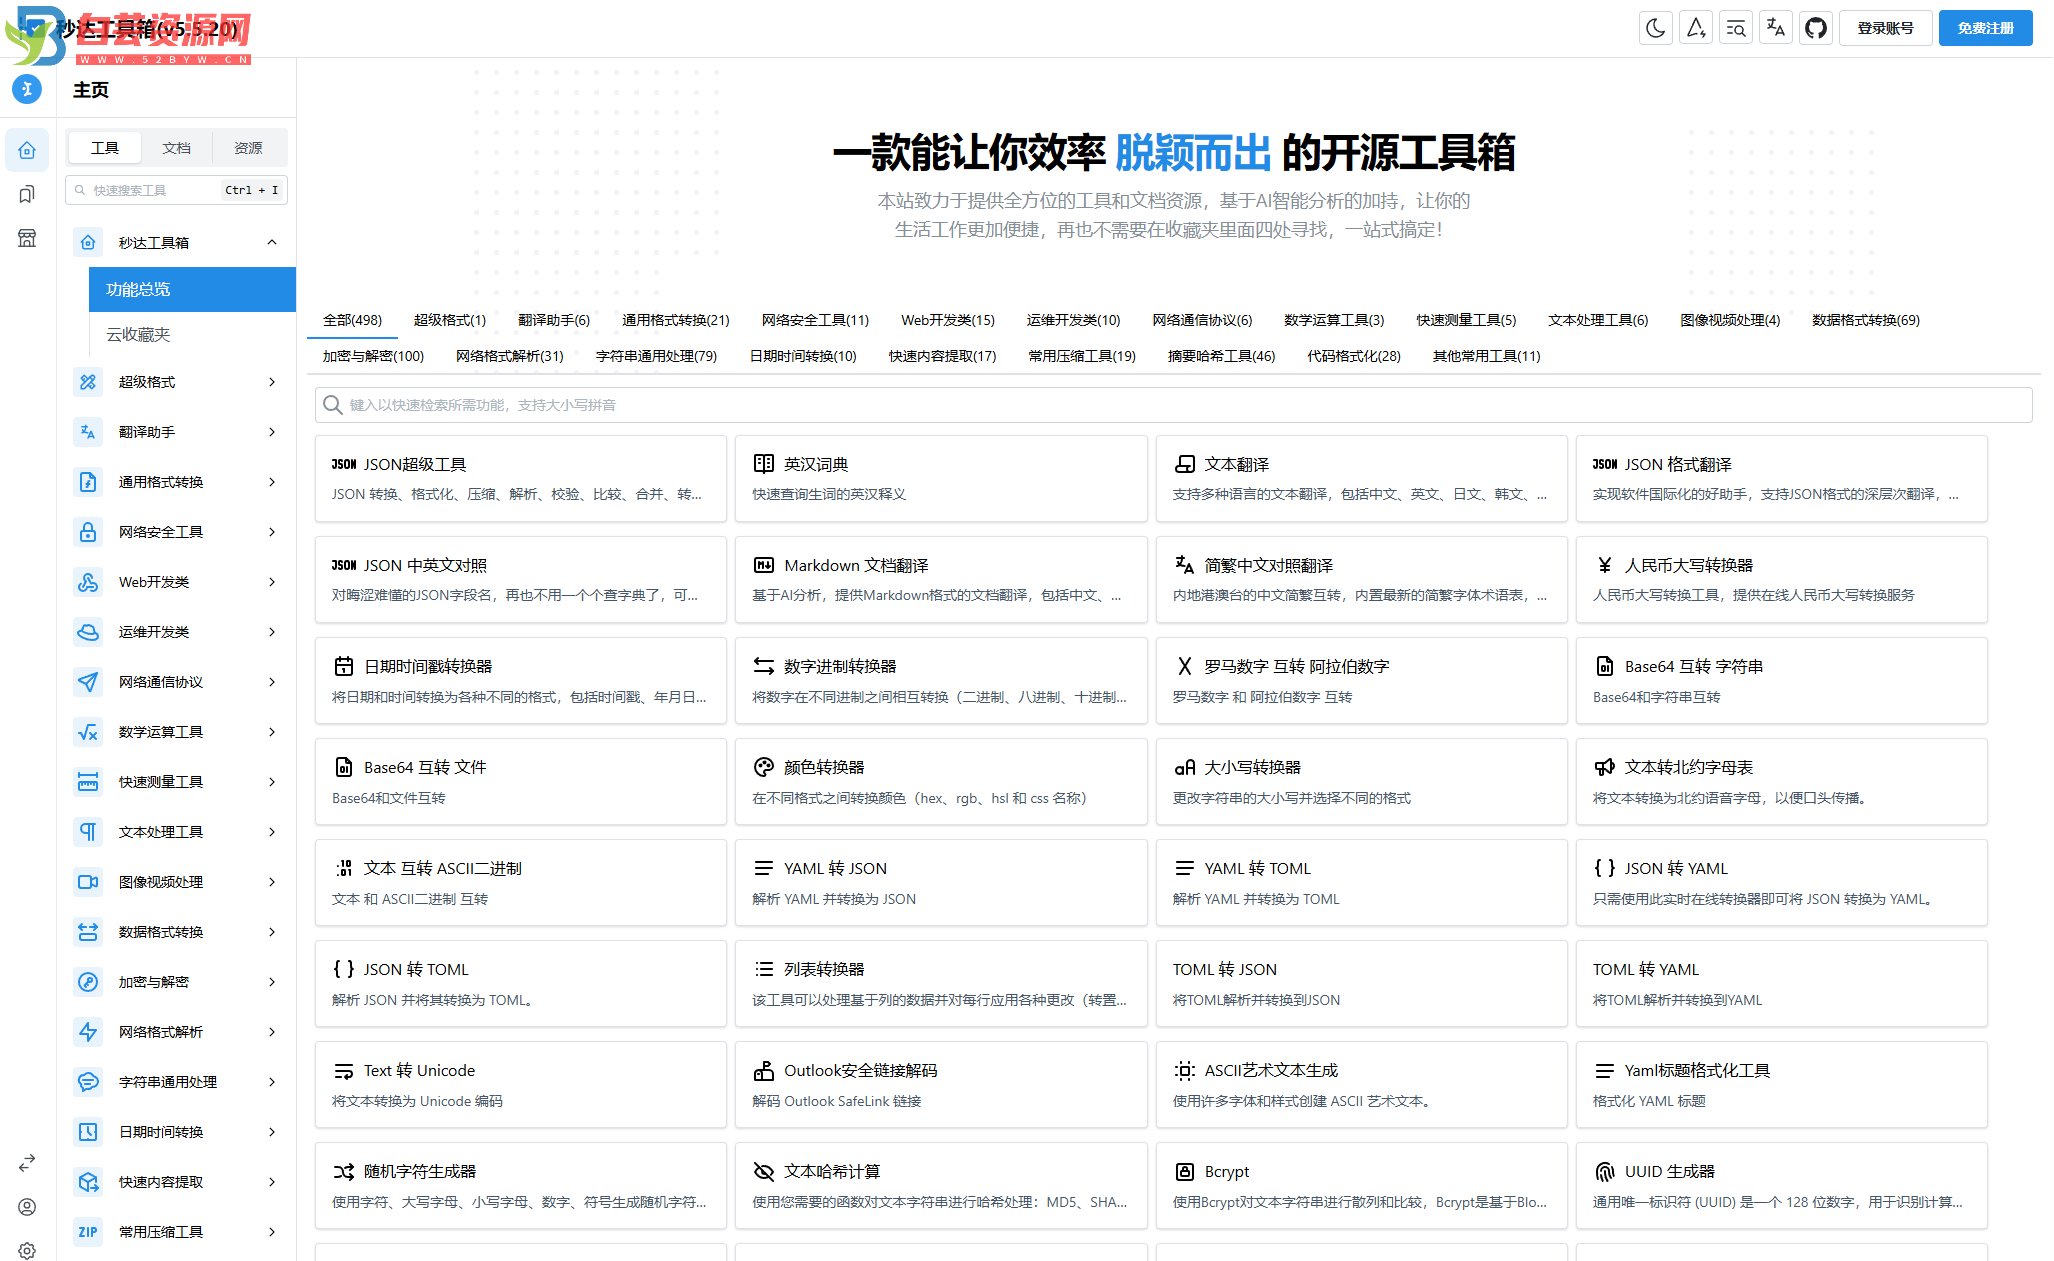Open the home icon in left rail
Viewport: 2054px width, 1261px height.
(27, 150)
